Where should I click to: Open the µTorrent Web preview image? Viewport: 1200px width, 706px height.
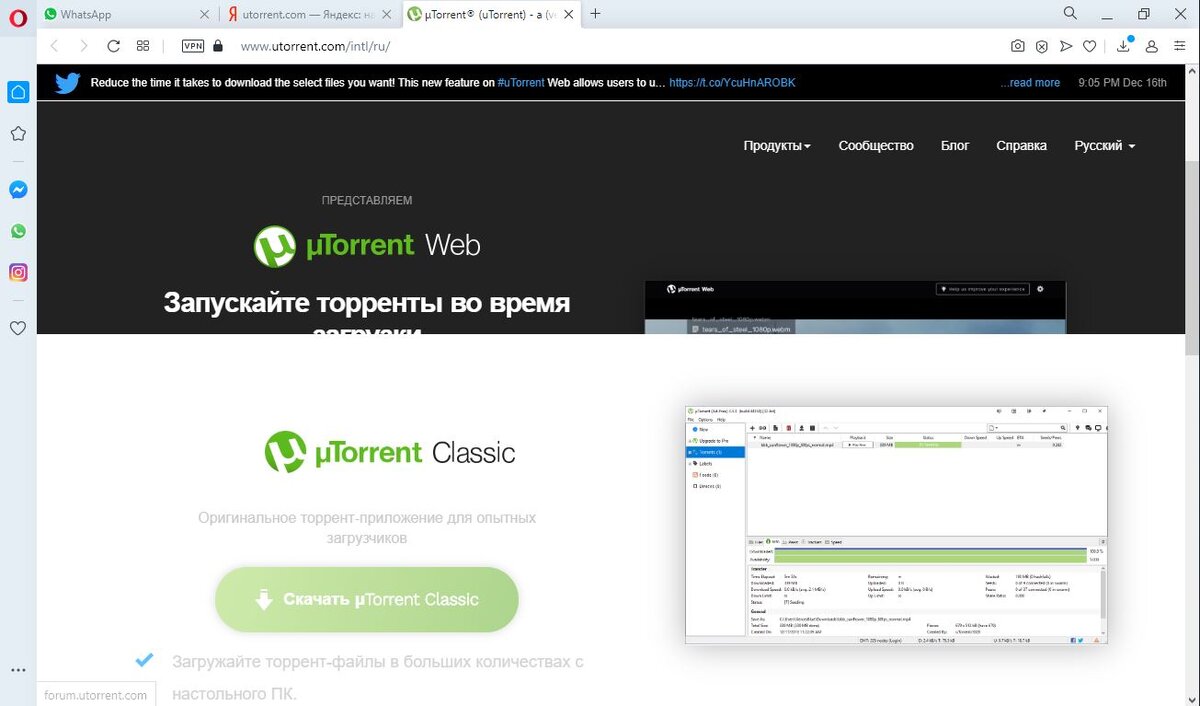855,308
